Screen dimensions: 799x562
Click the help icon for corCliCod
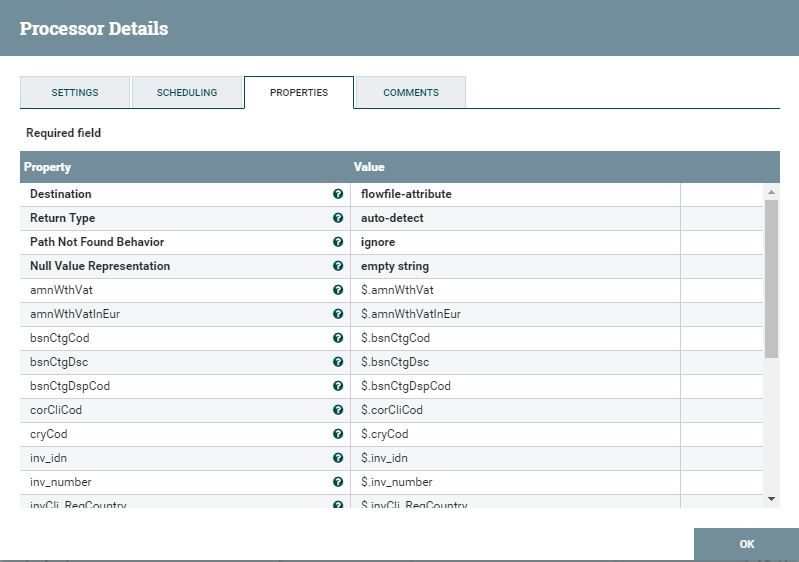coord(338,410)
